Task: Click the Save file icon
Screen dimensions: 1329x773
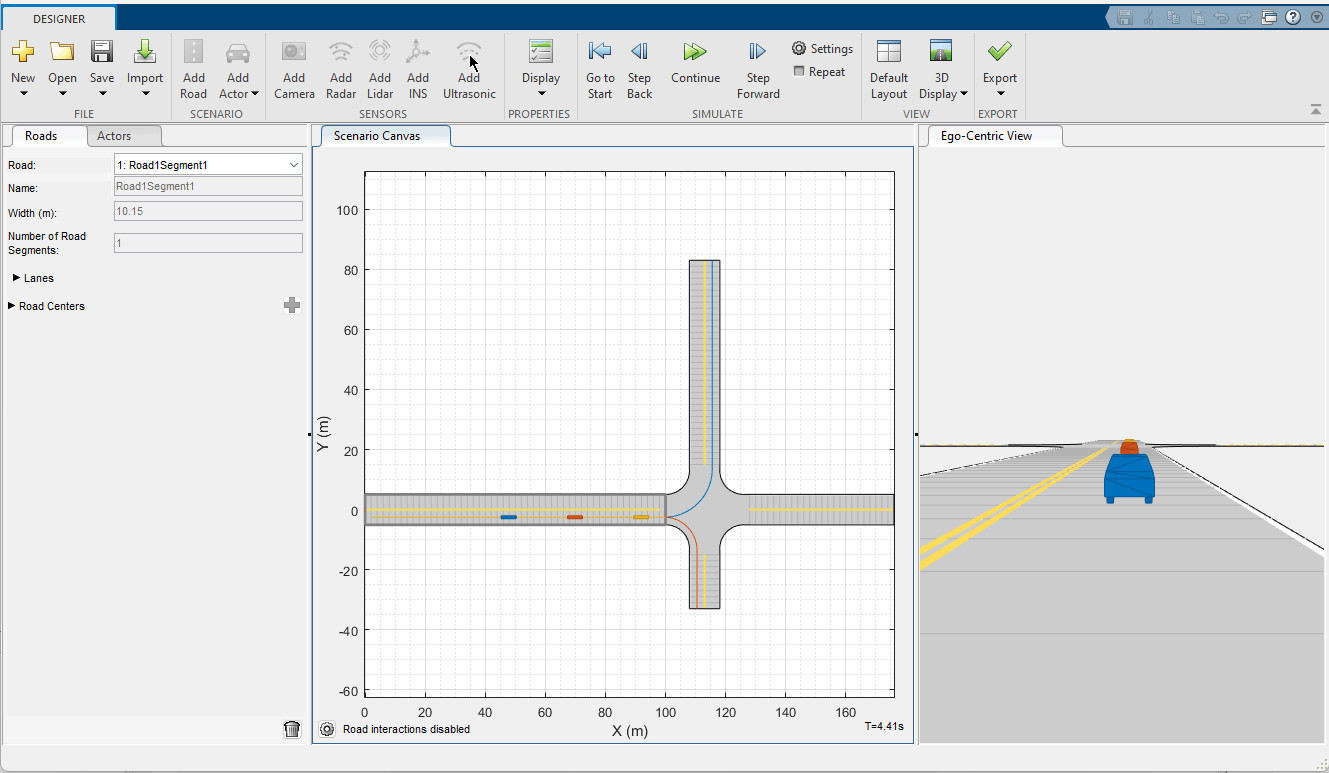Action: (102, 52)
